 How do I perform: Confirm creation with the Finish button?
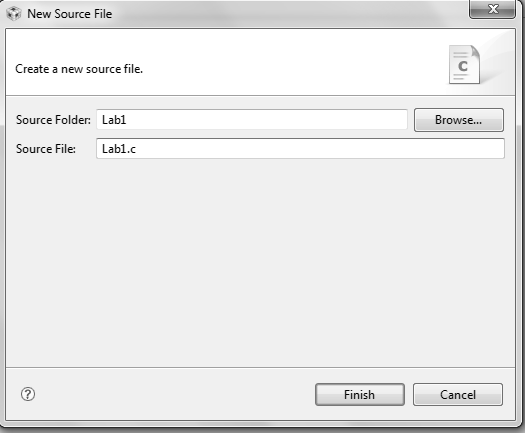tap(360, 394)
